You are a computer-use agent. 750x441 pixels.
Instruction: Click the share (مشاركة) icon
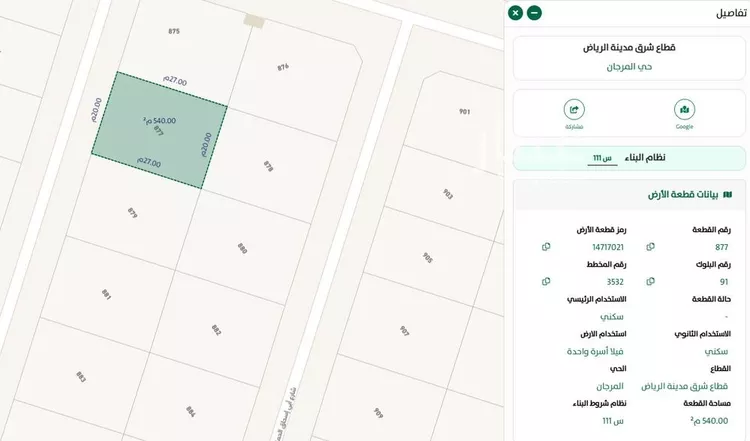click(x=574, y=110)
